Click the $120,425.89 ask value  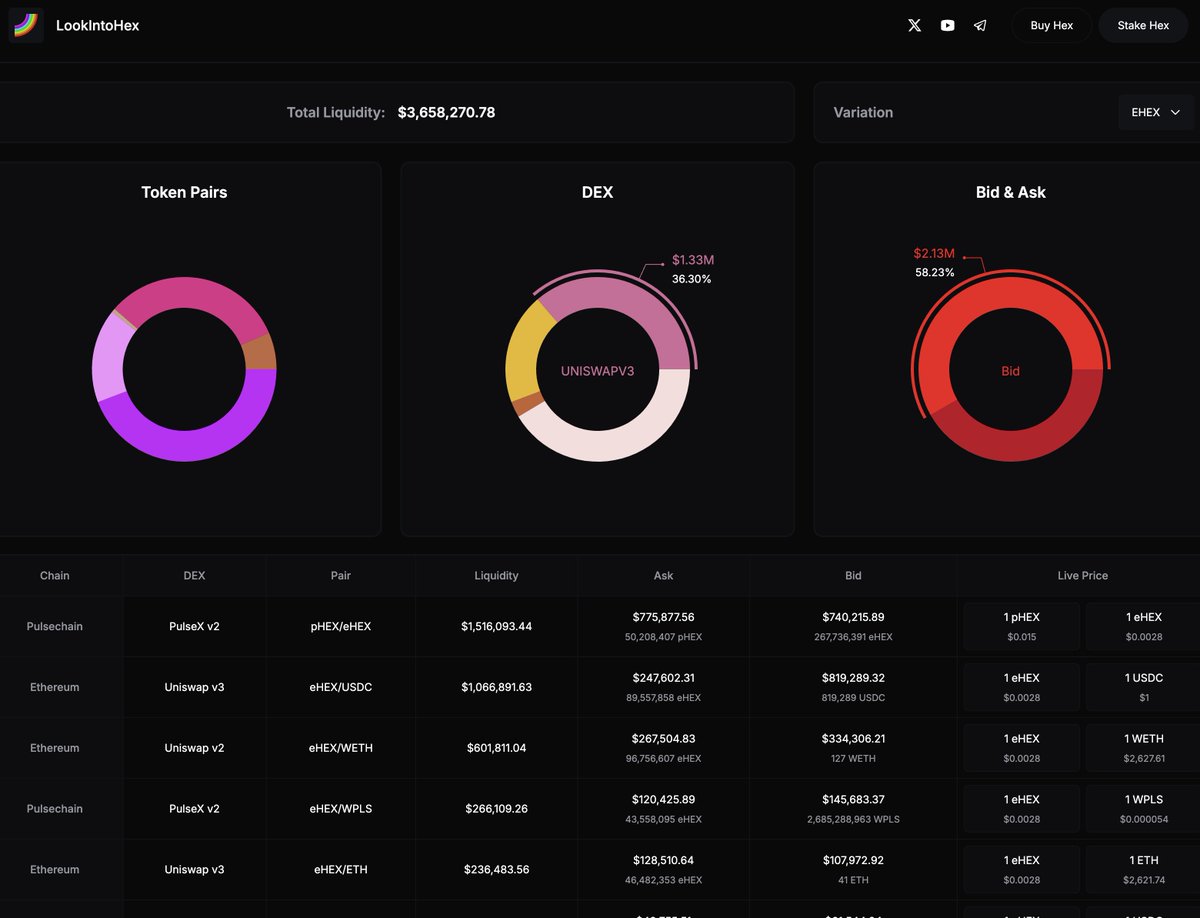pyautogui.click(x=664, y=800)
